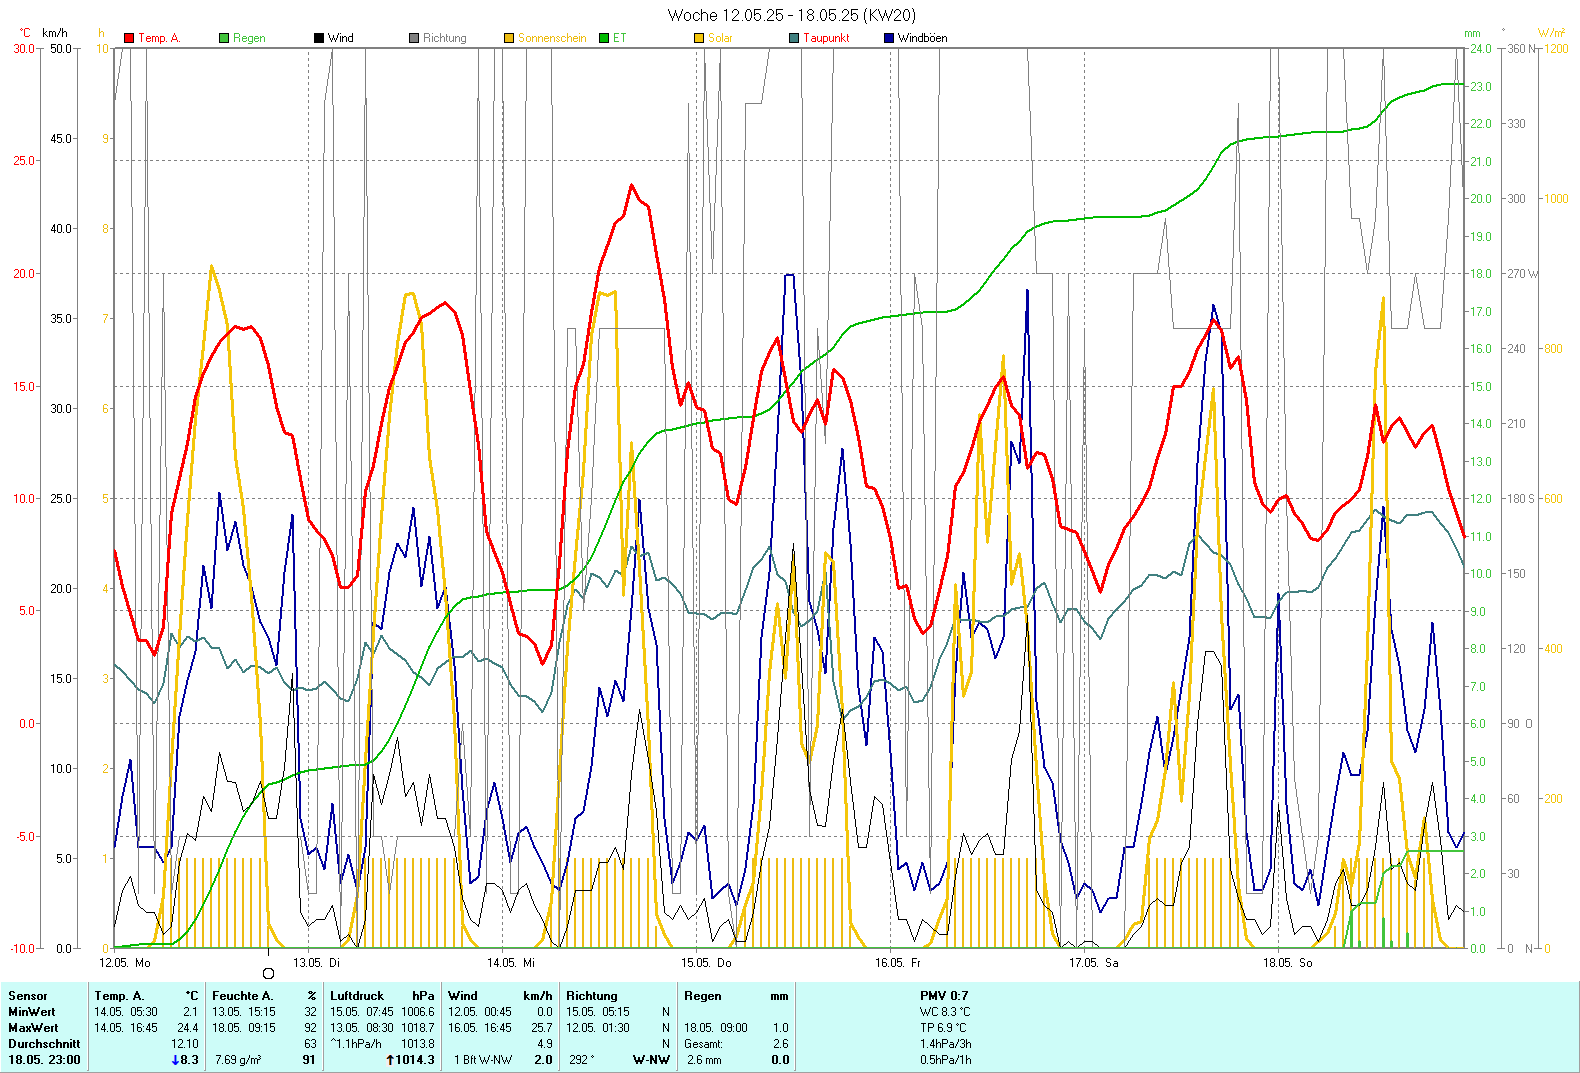Click the Sonnenschein legend label
Image resolution: width=1580 pixels, height=1073 pixels.
coord(552,38)
